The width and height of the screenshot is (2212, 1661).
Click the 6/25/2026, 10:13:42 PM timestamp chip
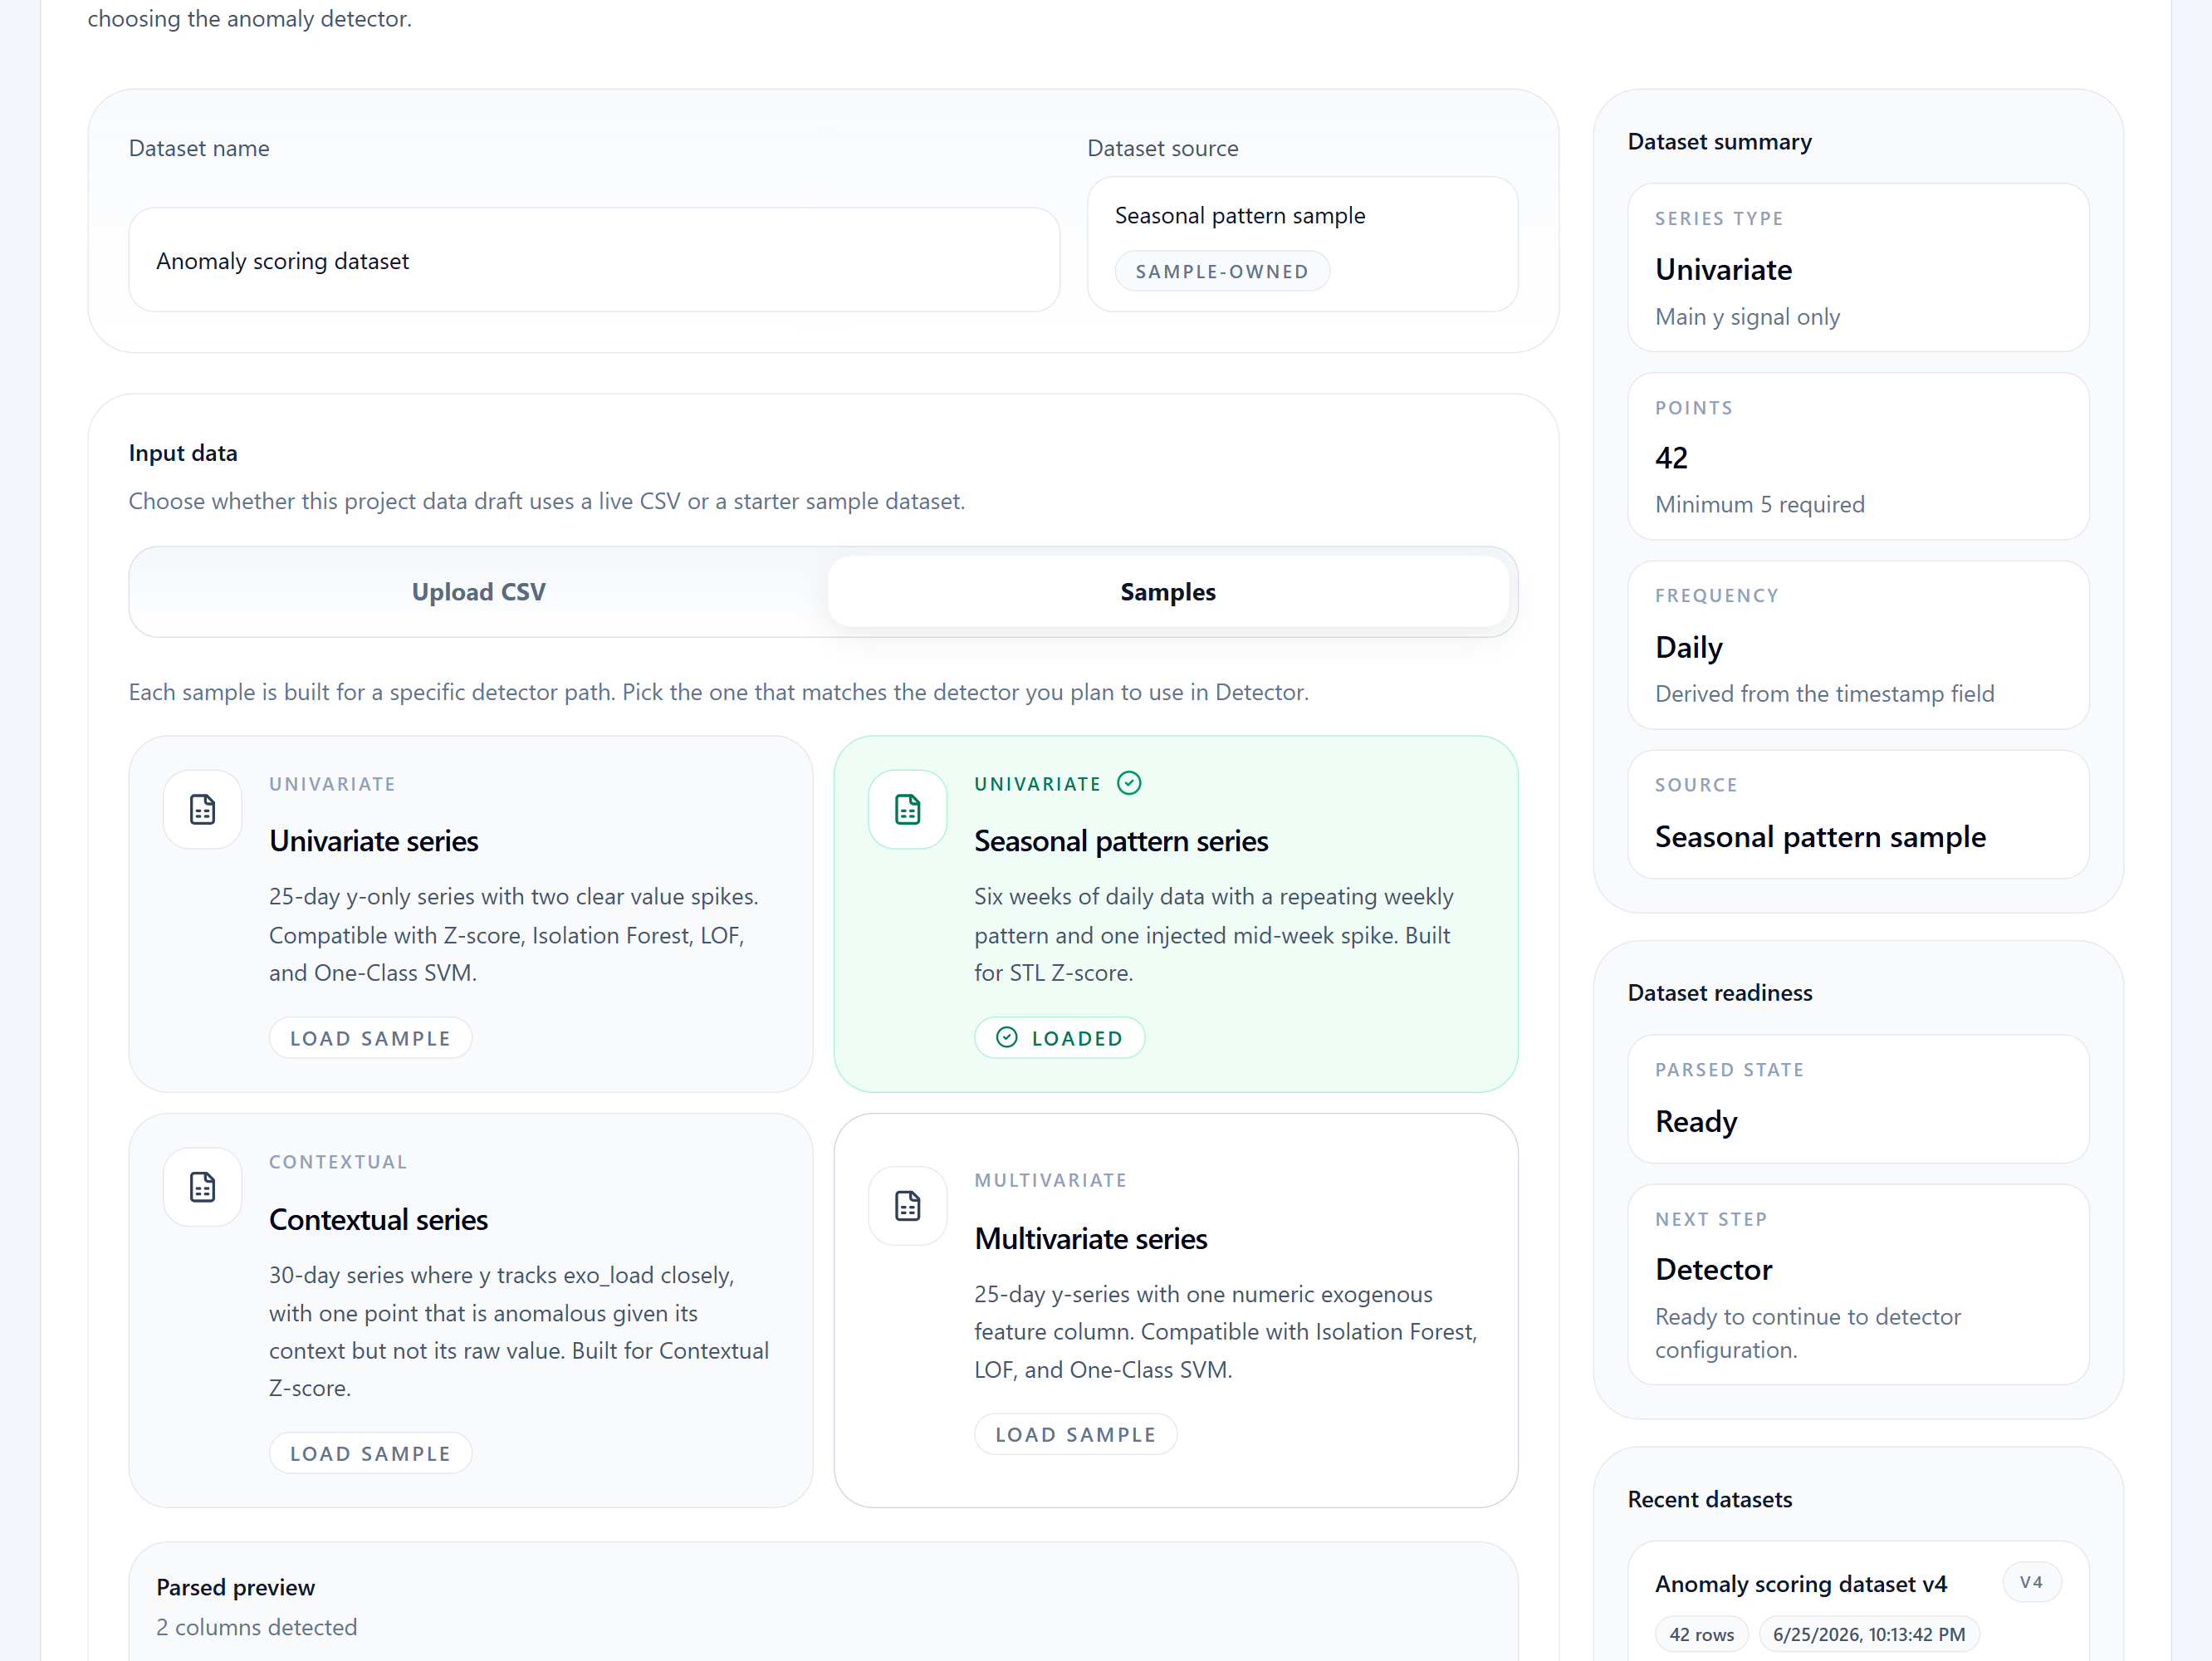click(1869, 1634)
